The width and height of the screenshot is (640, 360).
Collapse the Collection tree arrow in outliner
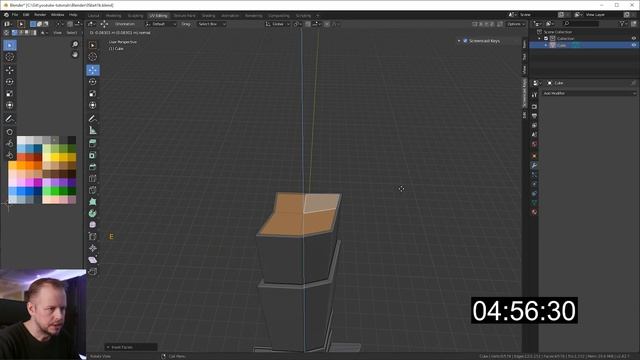(540, 38)
